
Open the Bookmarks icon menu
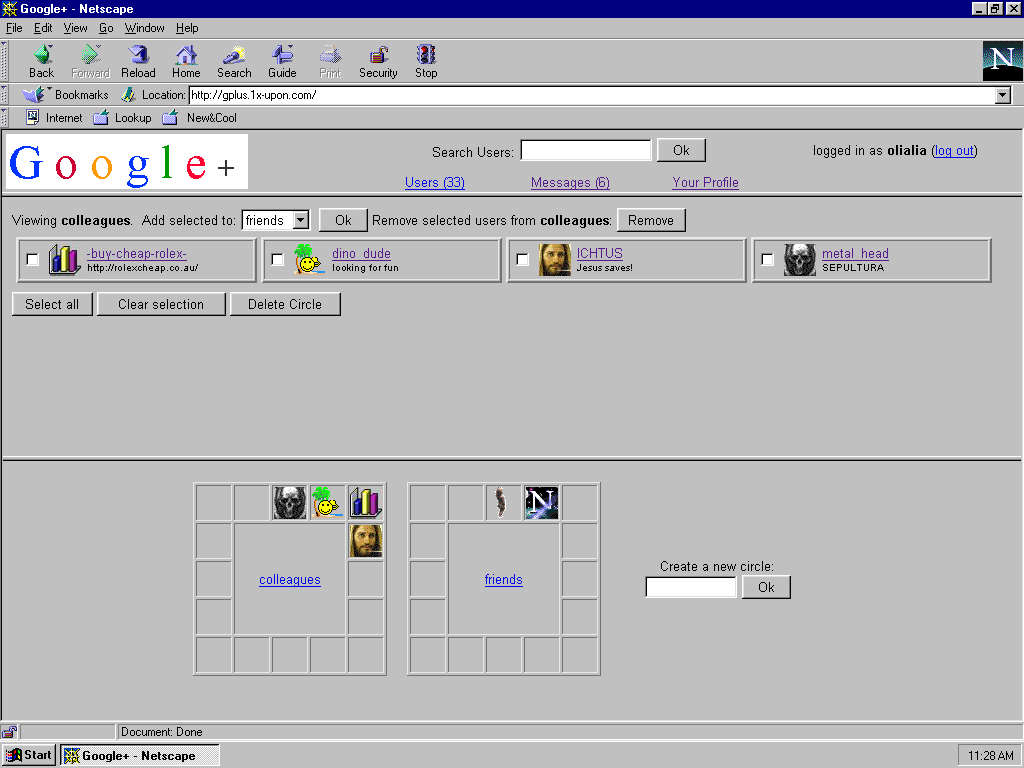point(36,95)
